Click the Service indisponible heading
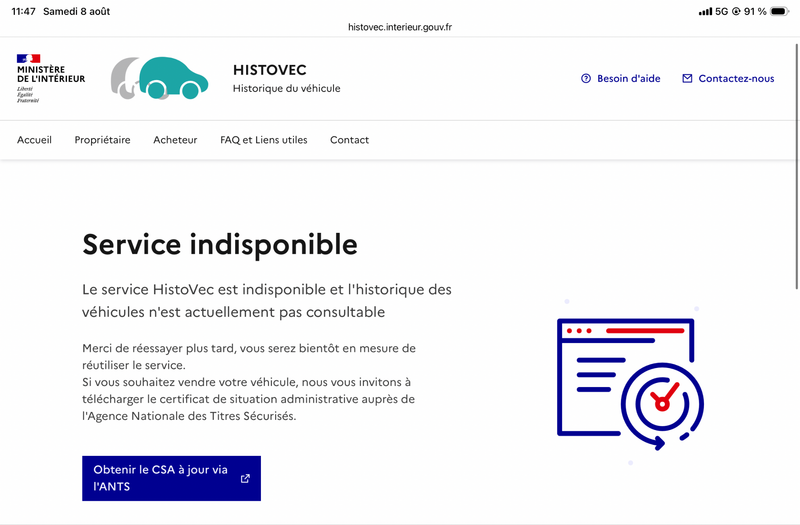The height and width of the screenshot is (525, 800). click(220, 244)
